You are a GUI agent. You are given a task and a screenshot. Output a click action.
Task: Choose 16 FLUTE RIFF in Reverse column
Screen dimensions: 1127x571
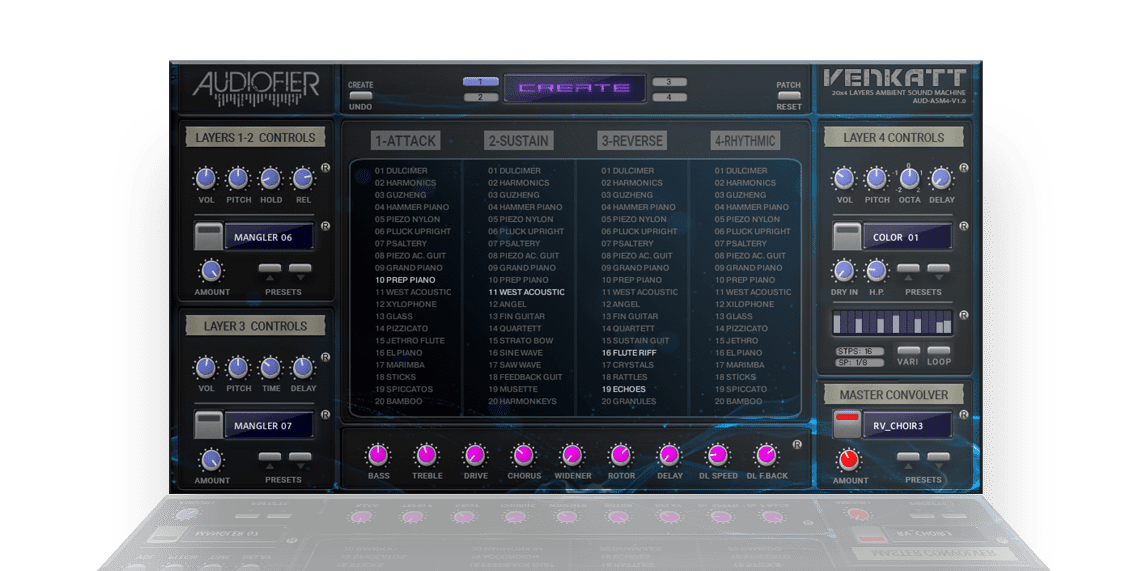[x=629, y=352]
